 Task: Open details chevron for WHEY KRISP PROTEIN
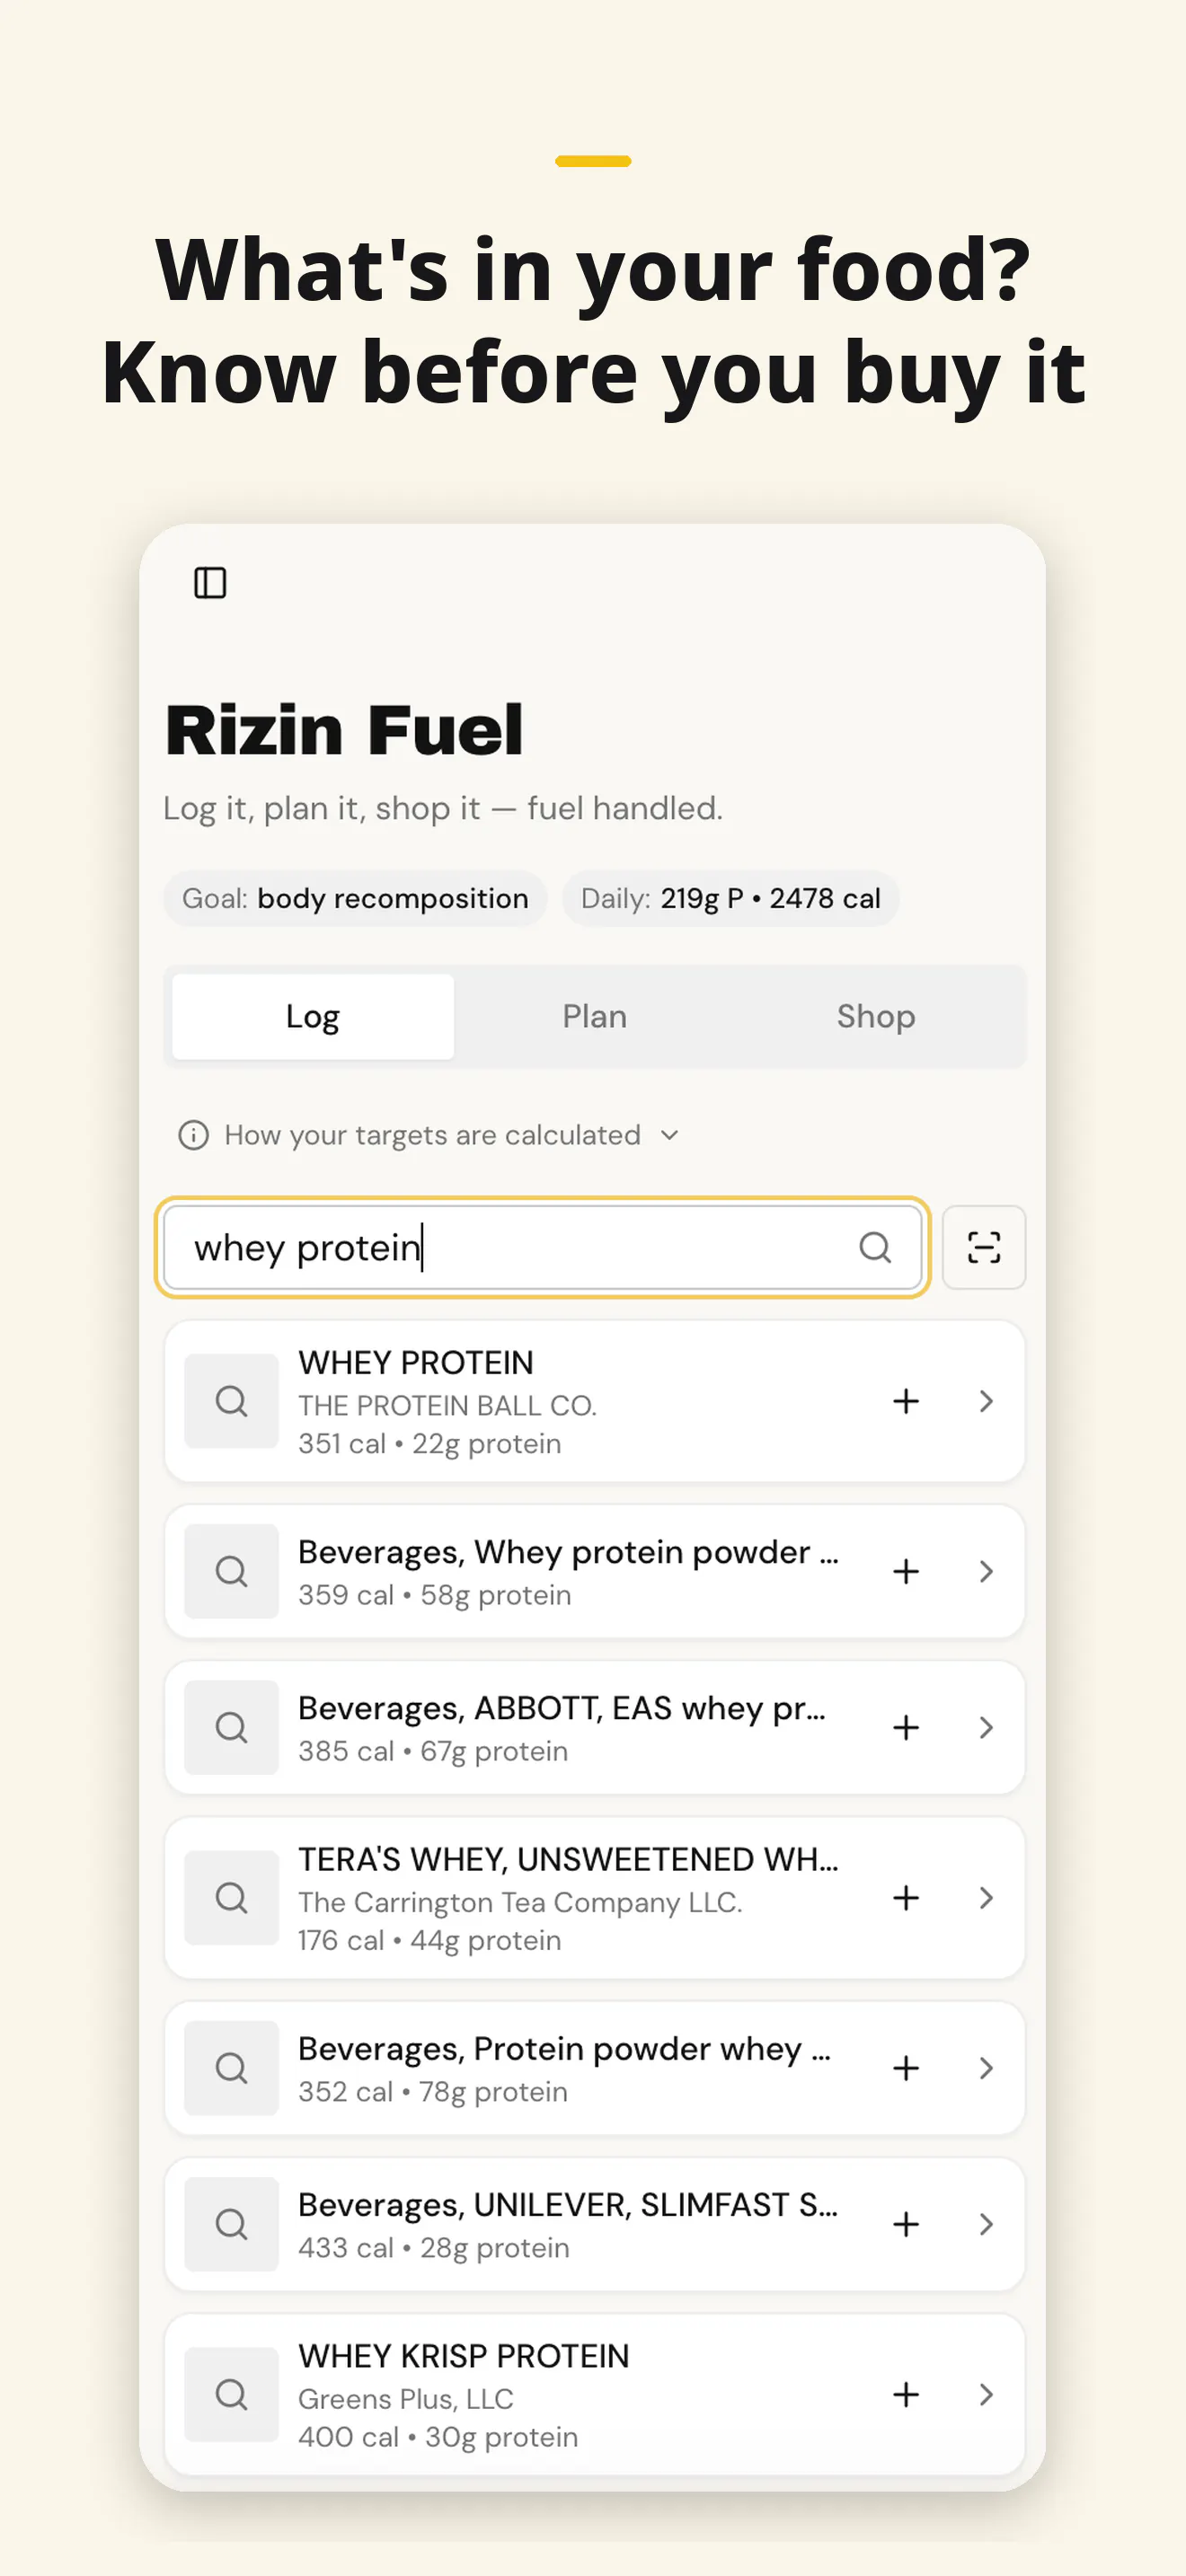point(986,2394)
